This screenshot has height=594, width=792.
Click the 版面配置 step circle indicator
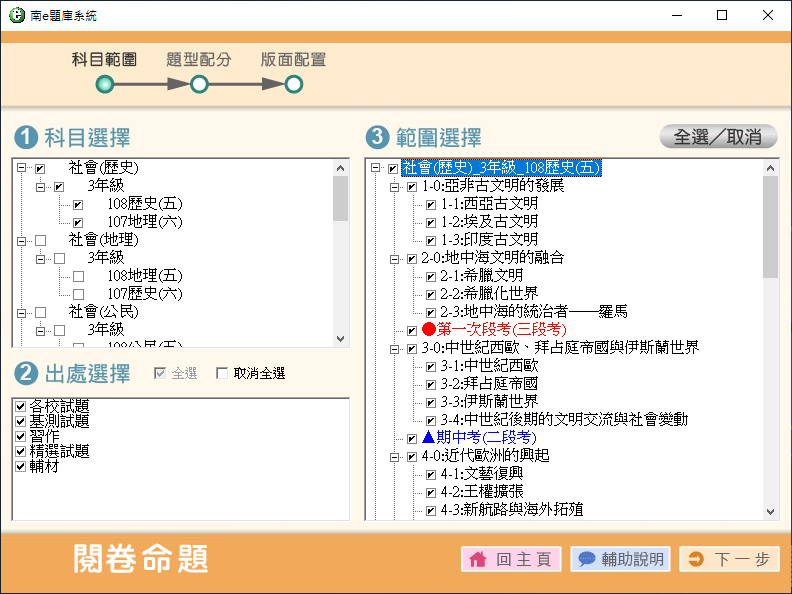293,85
